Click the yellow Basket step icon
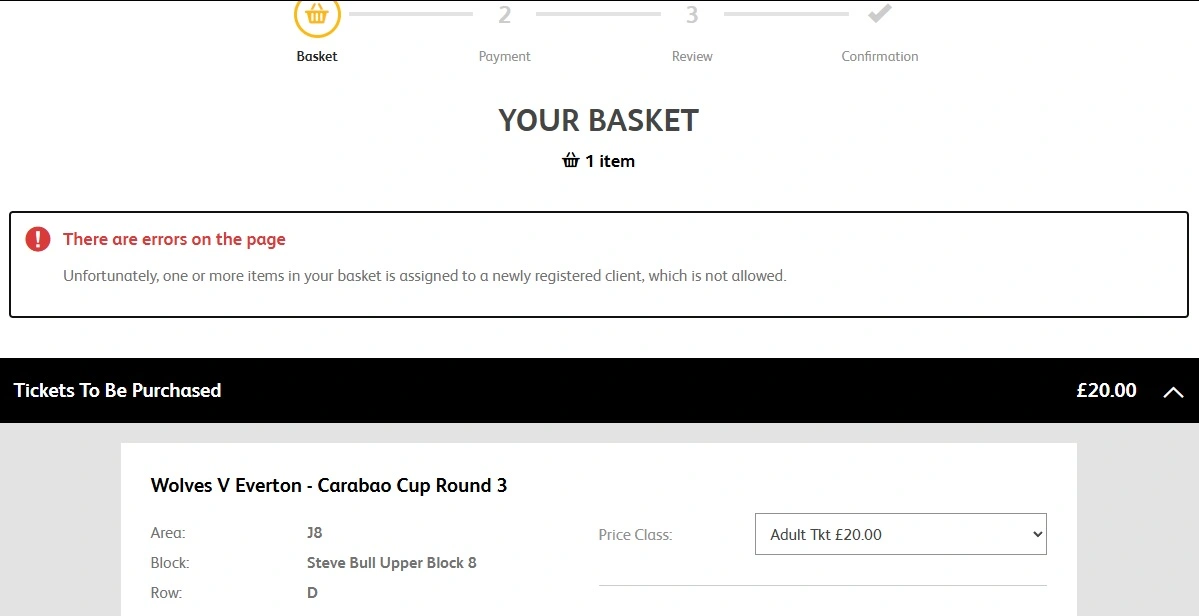Viewport: 1199px width, 616px height. click(x=317, y=16)
